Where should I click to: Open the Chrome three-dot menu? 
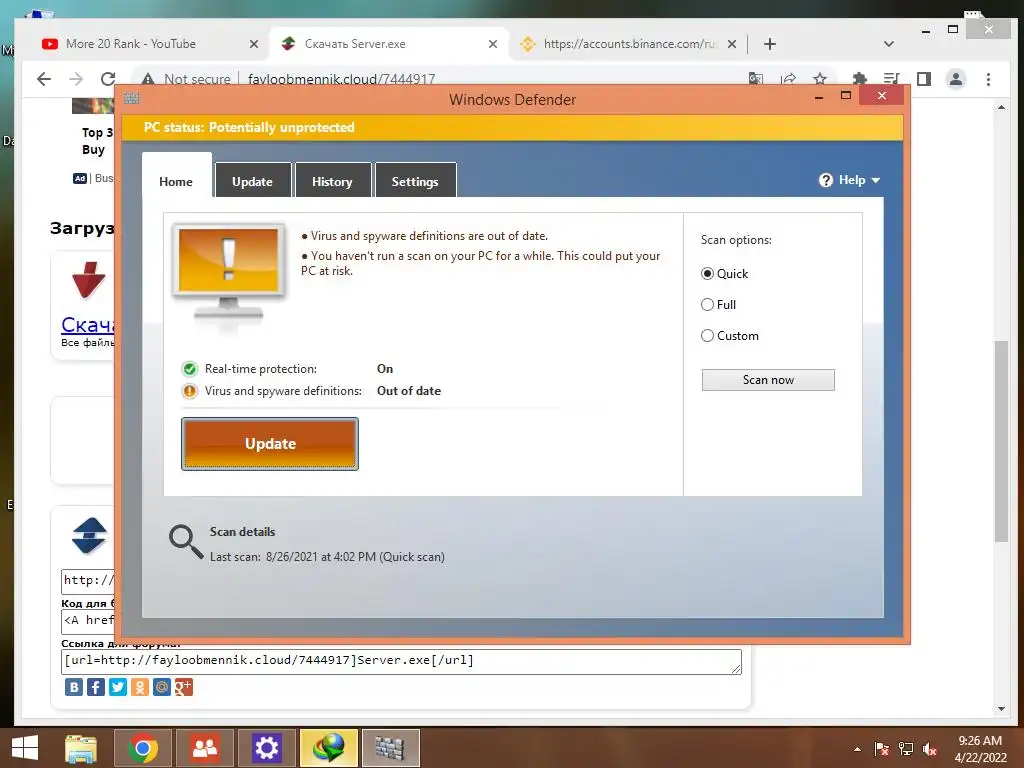(988, 79)
